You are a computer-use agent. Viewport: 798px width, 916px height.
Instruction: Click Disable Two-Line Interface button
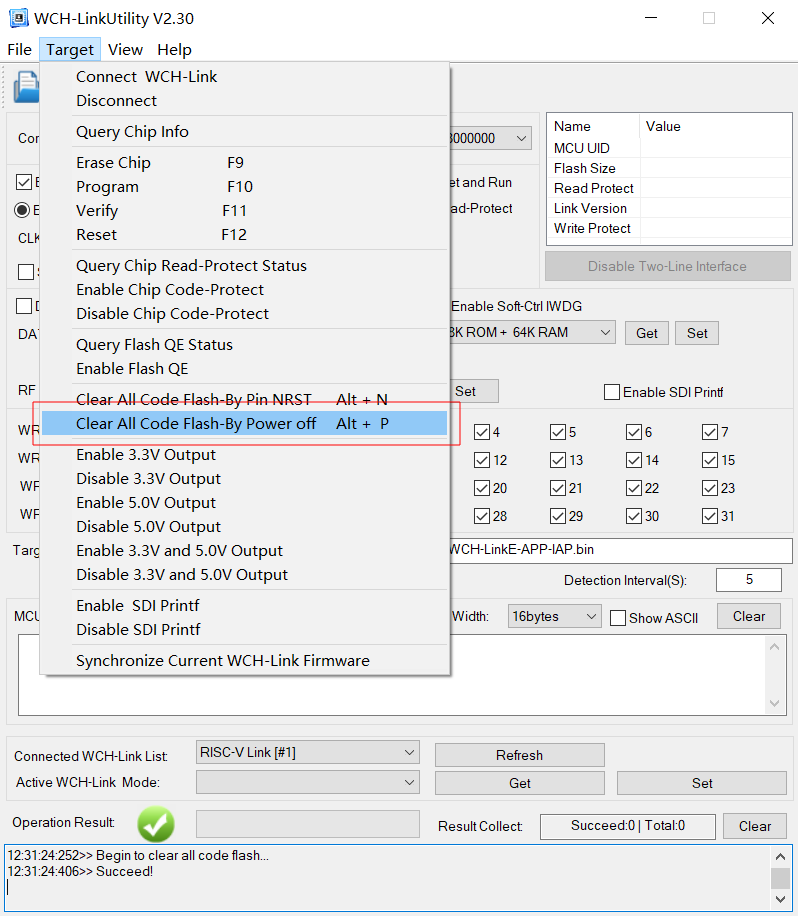(x=668, y=266)
